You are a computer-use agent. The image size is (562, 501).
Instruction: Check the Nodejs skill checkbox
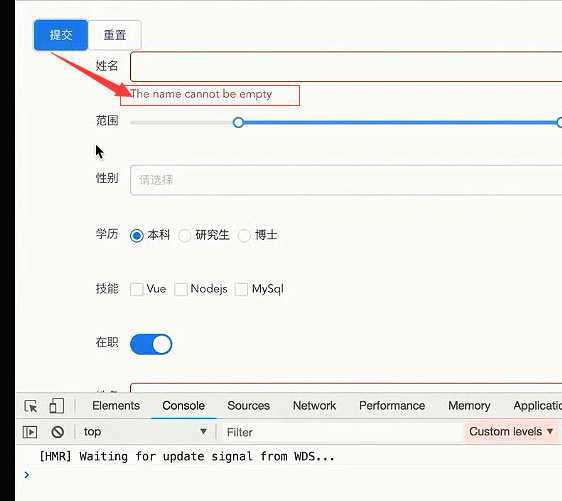pos(181,289)
